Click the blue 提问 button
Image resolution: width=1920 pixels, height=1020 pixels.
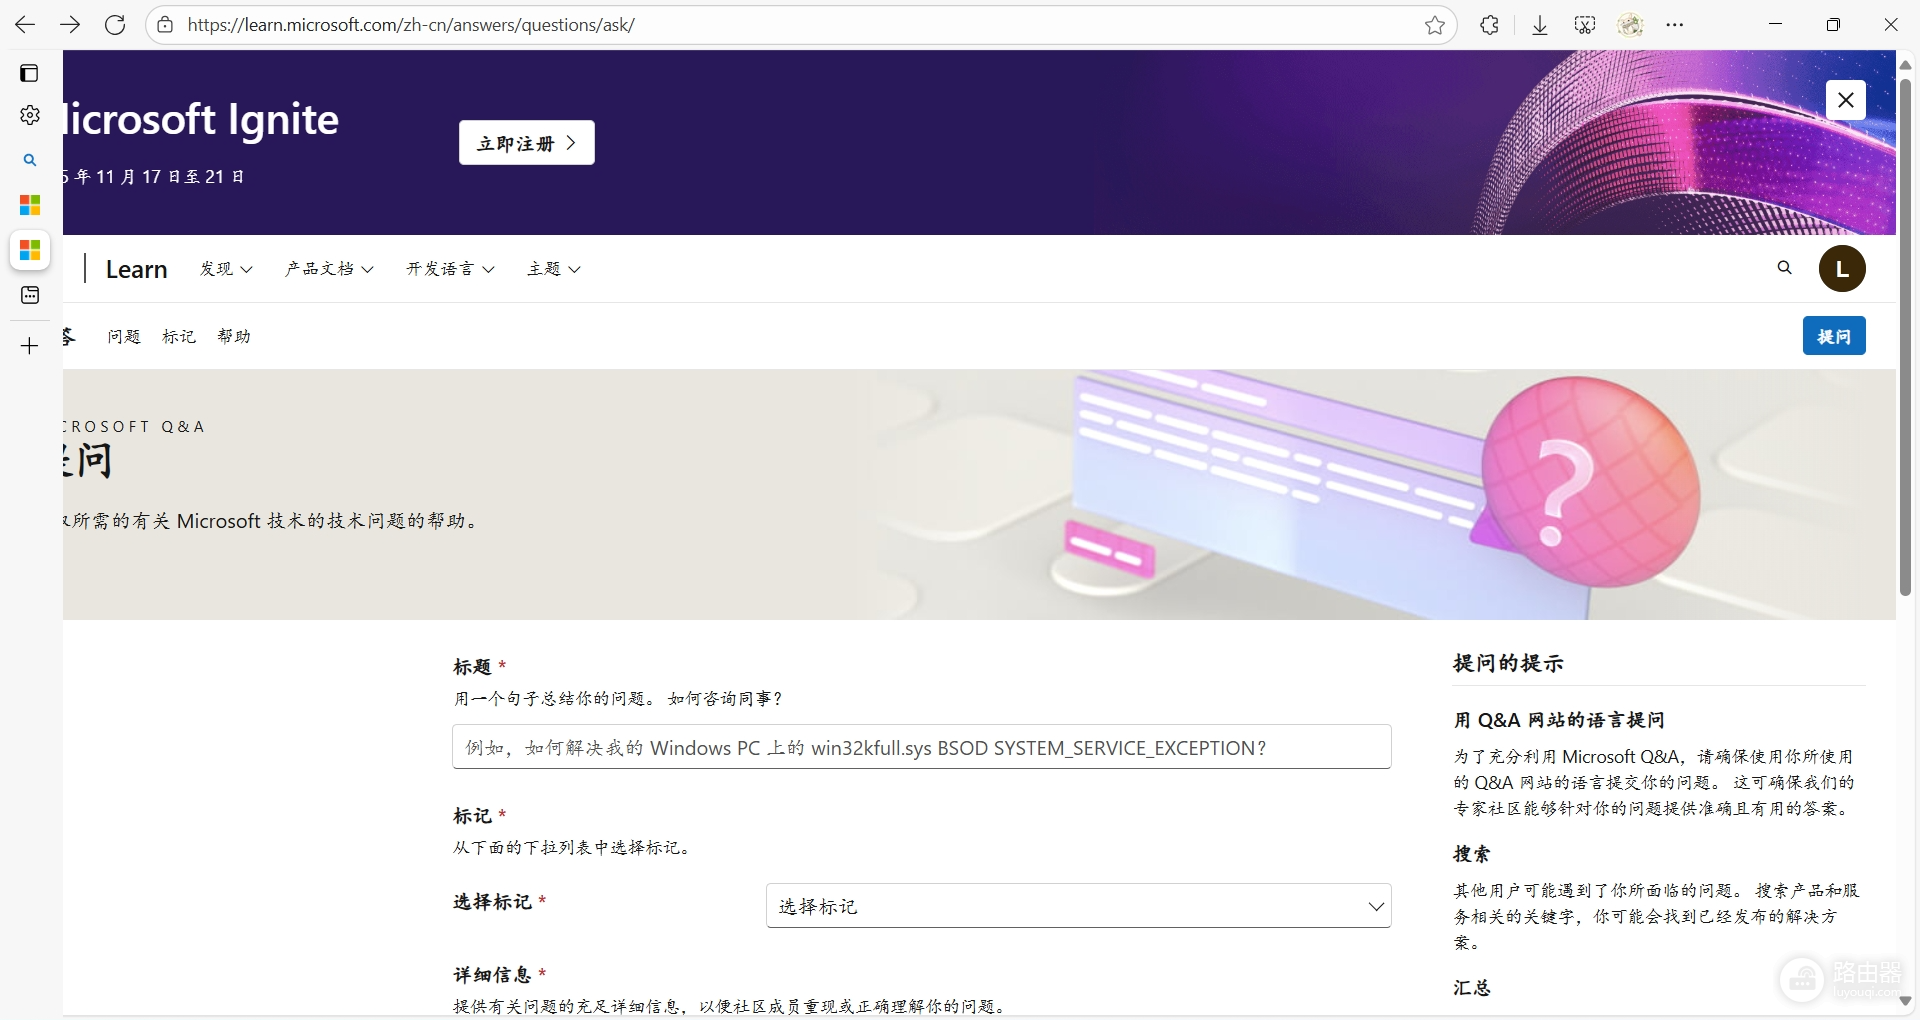coord(1834,336)
